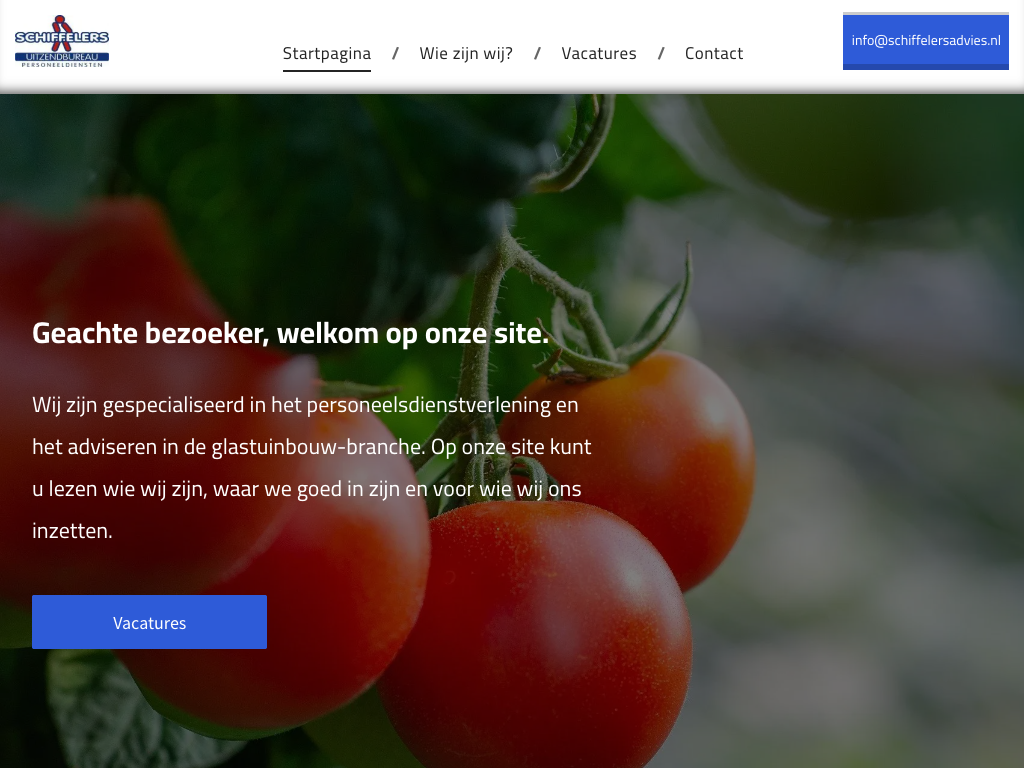Click the red figure in the logo
Screen dimensions: 1024x768
(x=62, y=33)
